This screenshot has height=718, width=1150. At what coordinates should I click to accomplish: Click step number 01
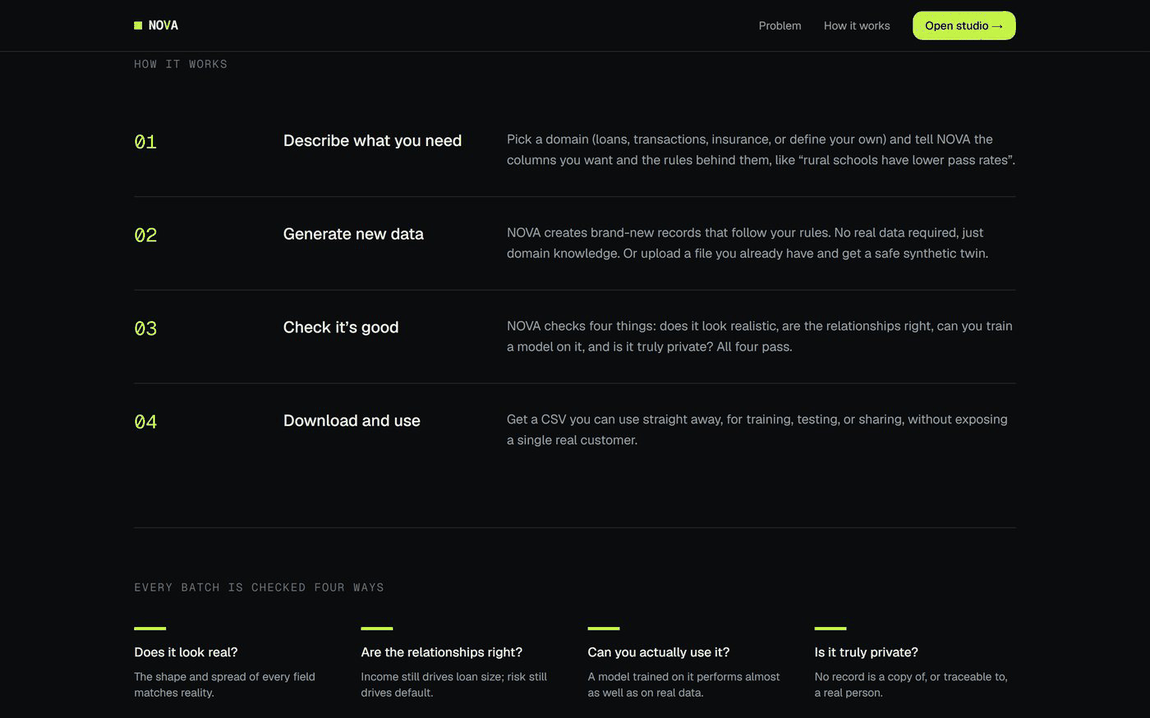pos(145,142)
